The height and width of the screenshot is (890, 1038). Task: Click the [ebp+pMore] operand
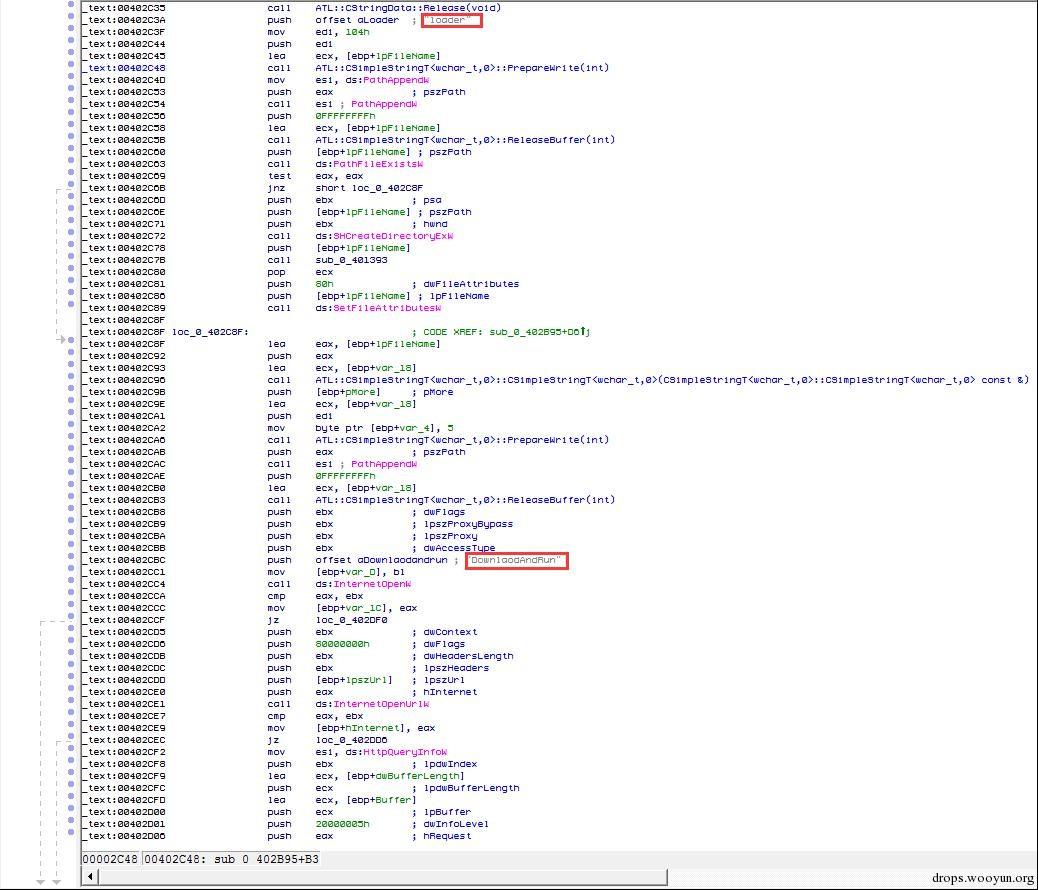click(x=348, y=392)
